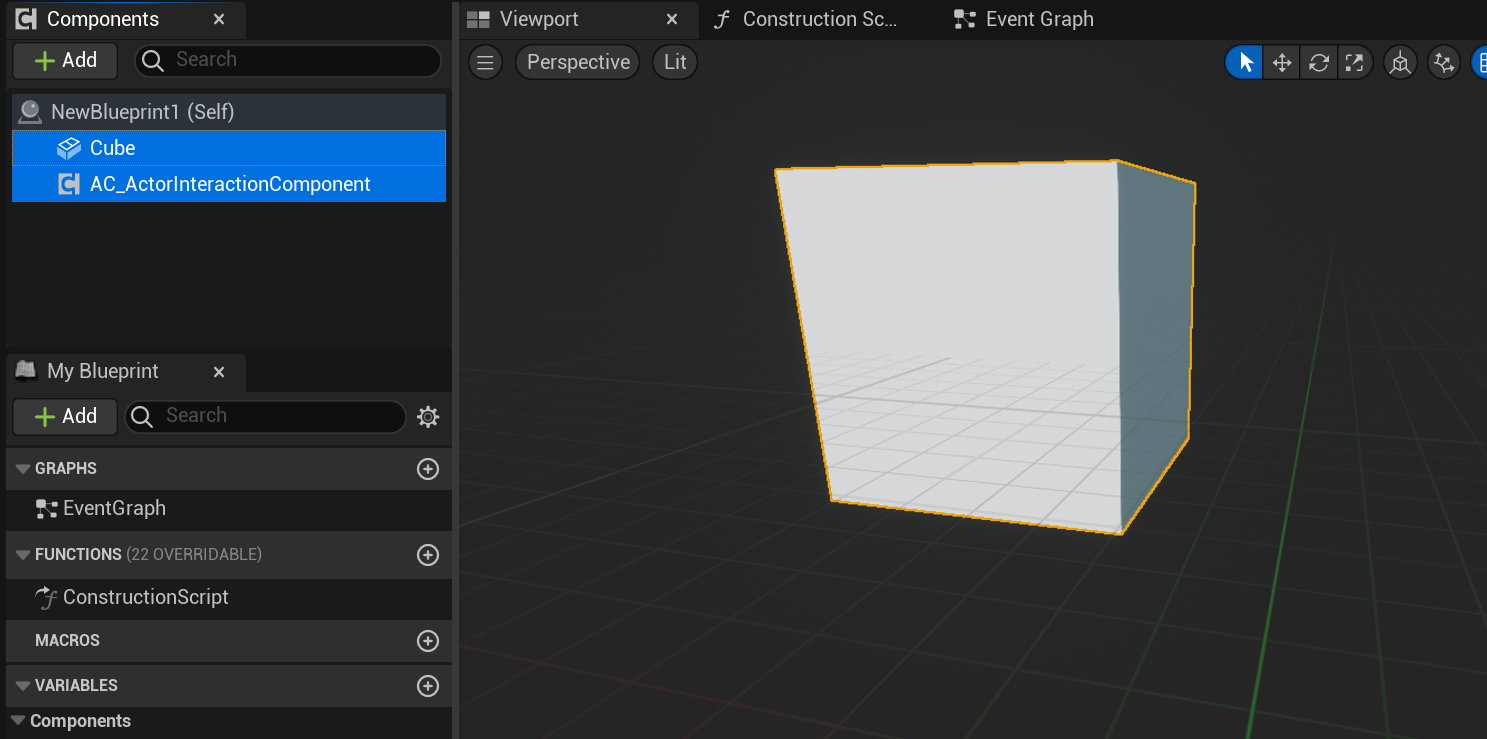Click the My Blueprint tab book icon

click(27, 371)
